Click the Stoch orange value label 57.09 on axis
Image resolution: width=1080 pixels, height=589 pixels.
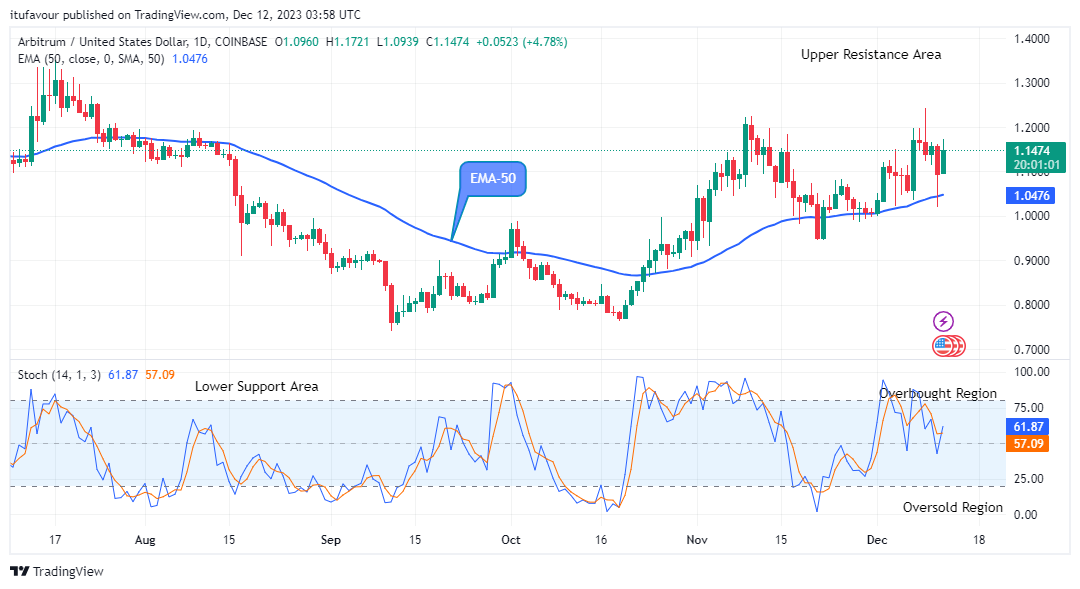point(1028,444)
